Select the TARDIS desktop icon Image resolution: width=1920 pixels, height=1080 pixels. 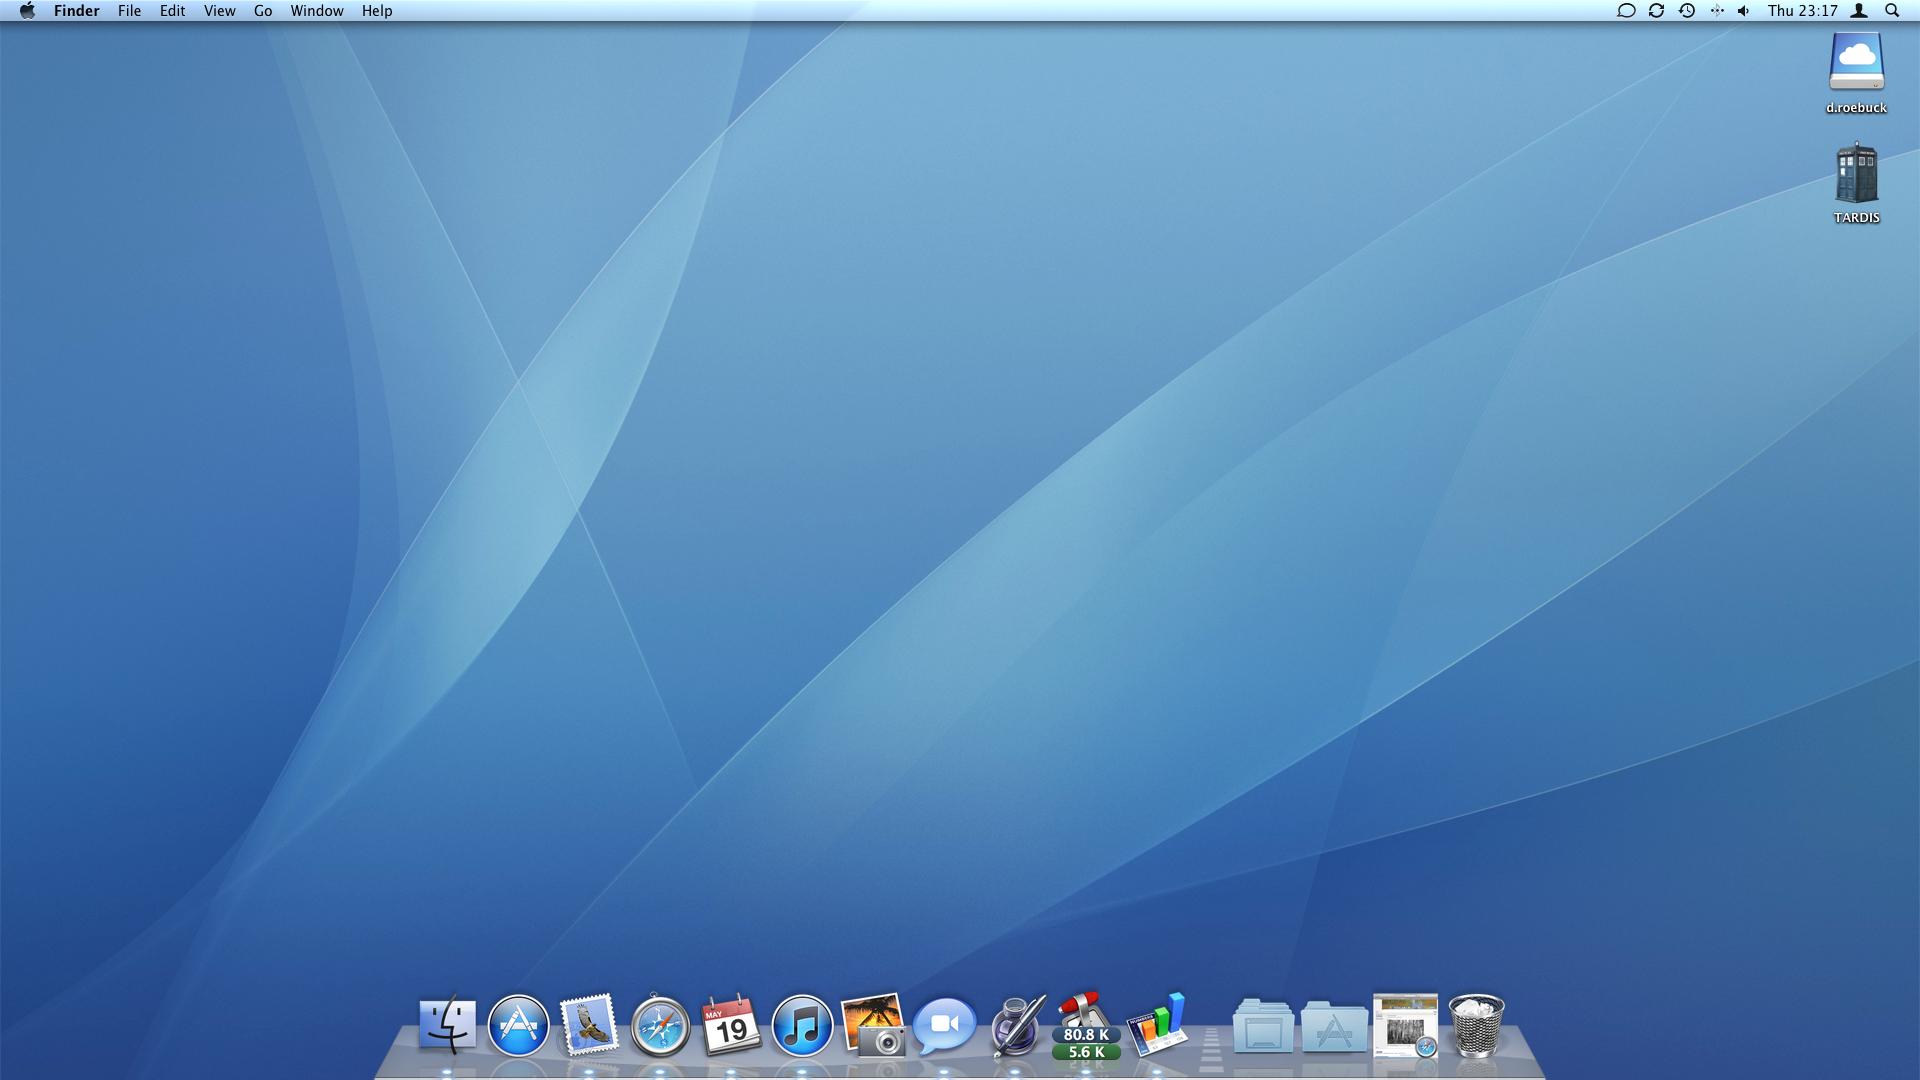1856,175
